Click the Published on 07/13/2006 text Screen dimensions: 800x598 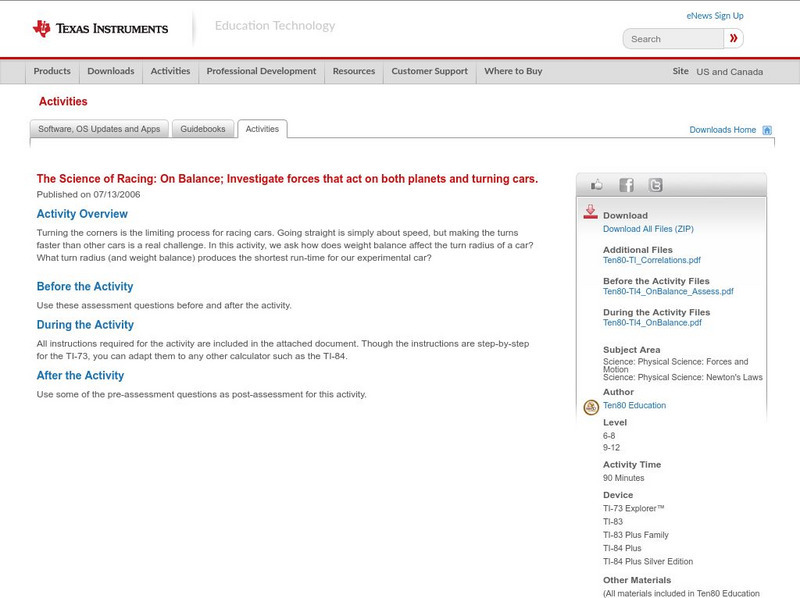[x=88, y=194]
